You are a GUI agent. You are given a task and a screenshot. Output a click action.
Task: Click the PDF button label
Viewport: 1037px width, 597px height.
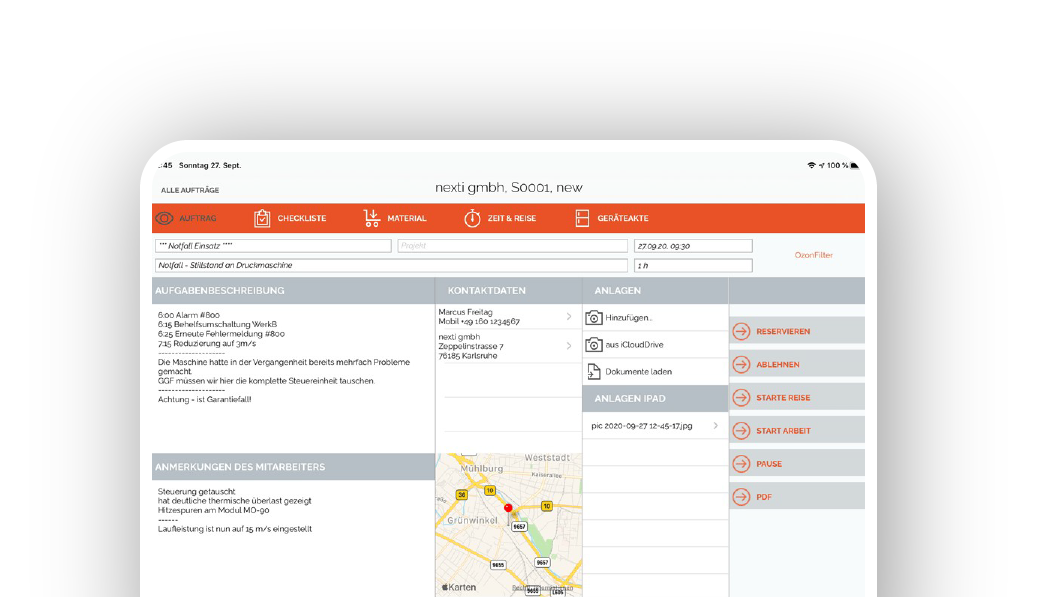tap(764, 497)
